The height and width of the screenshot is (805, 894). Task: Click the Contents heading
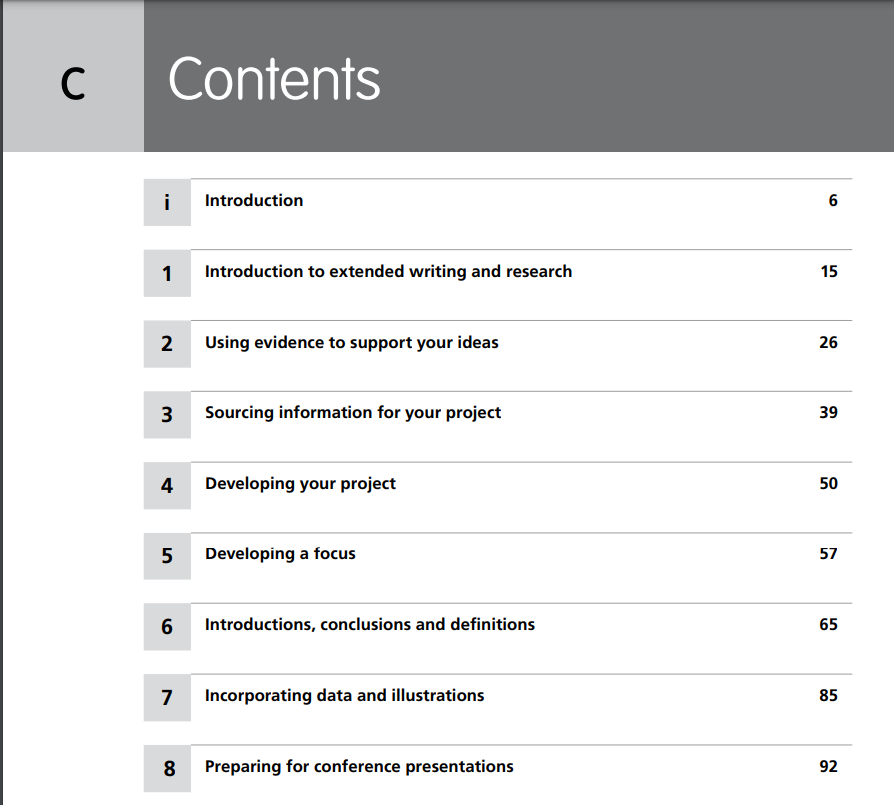pos(274,79)
